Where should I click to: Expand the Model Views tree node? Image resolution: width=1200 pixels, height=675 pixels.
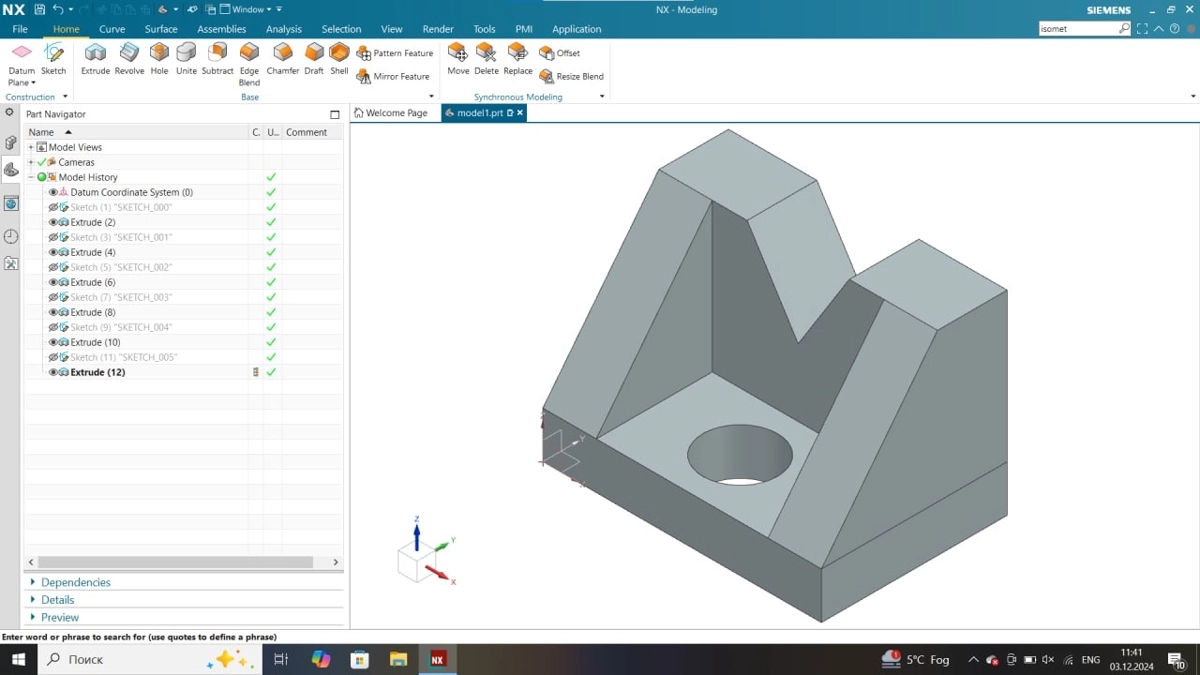[x=31, y=147]
